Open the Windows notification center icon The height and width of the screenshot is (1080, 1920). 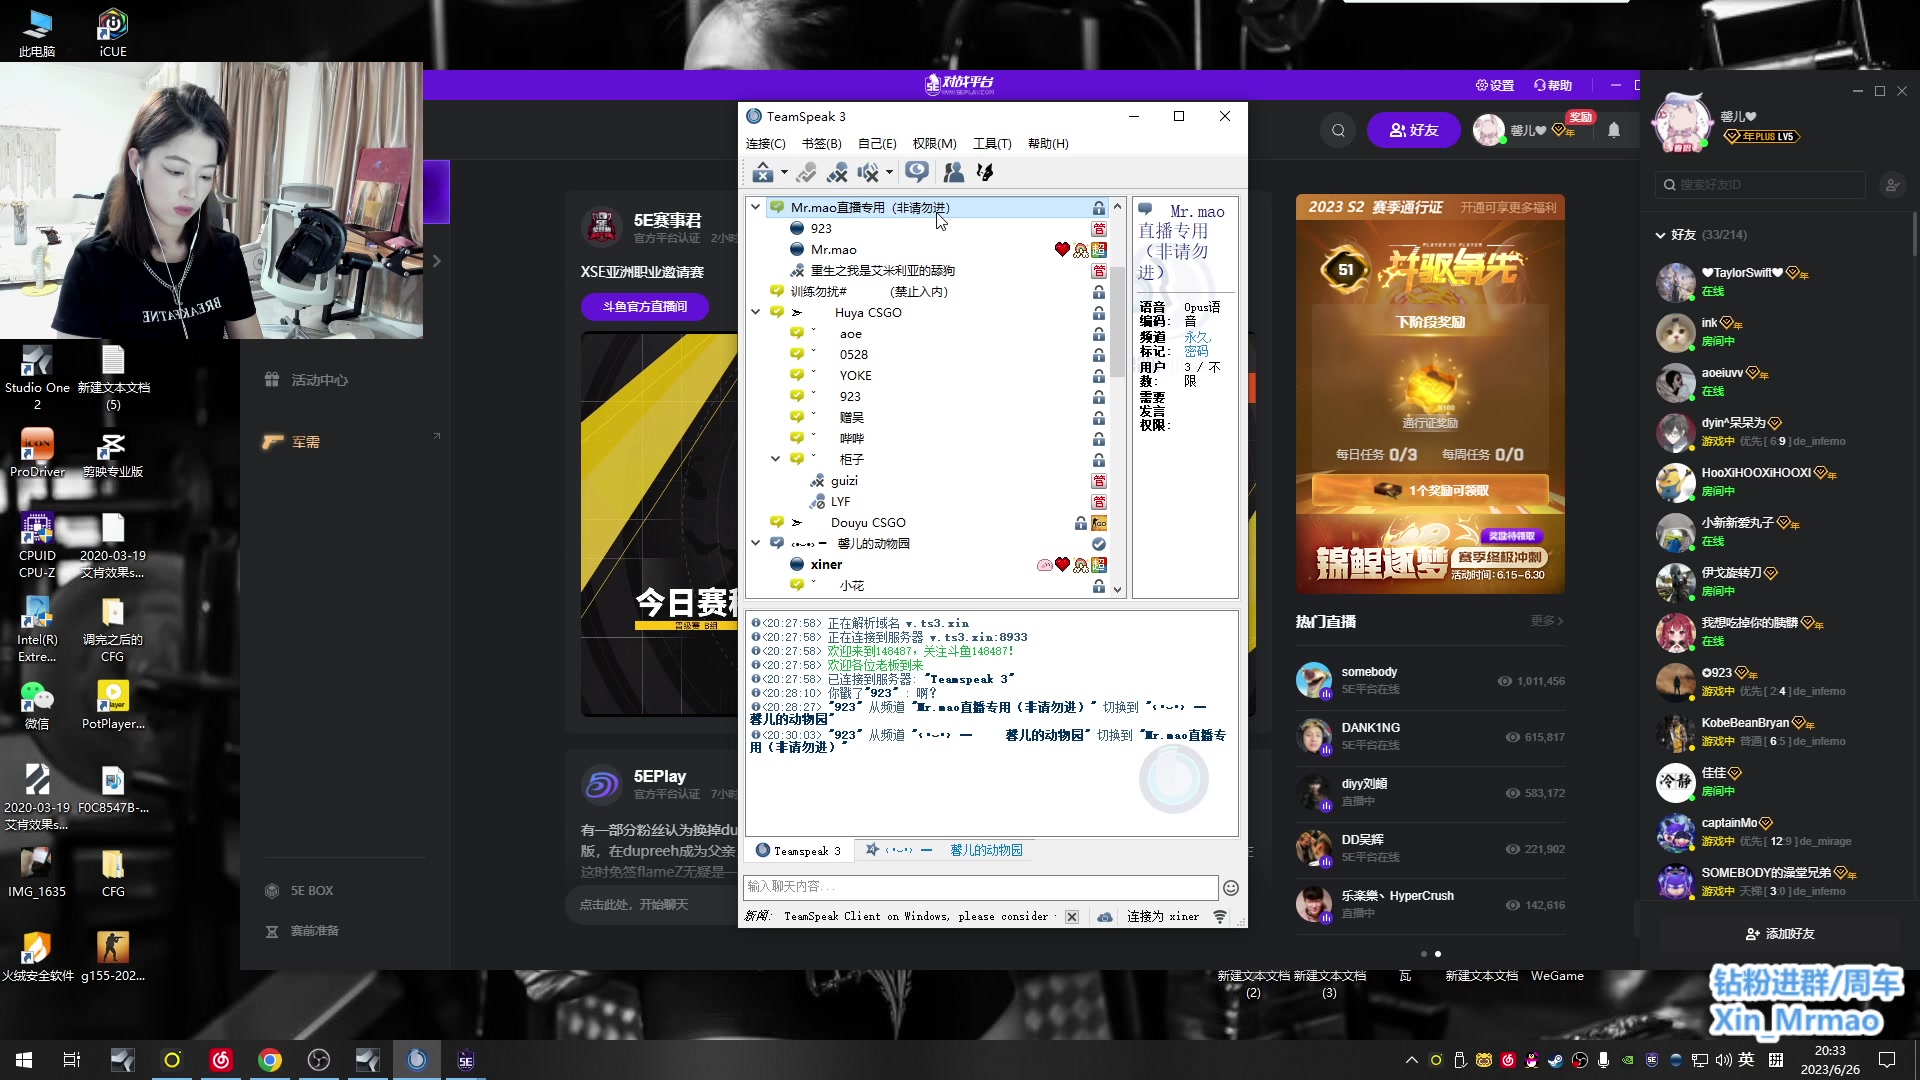1887,1060
